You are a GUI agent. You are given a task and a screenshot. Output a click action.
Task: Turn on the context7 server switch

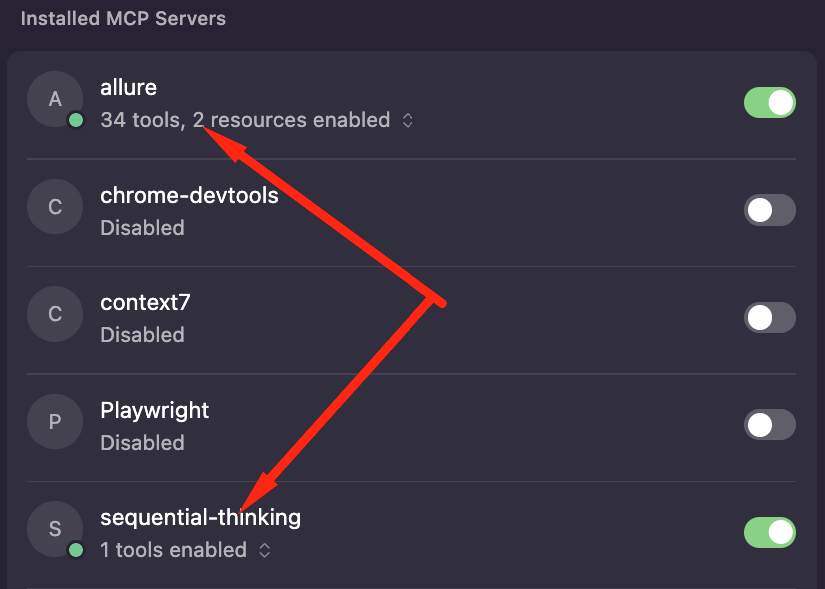point(769,318)
